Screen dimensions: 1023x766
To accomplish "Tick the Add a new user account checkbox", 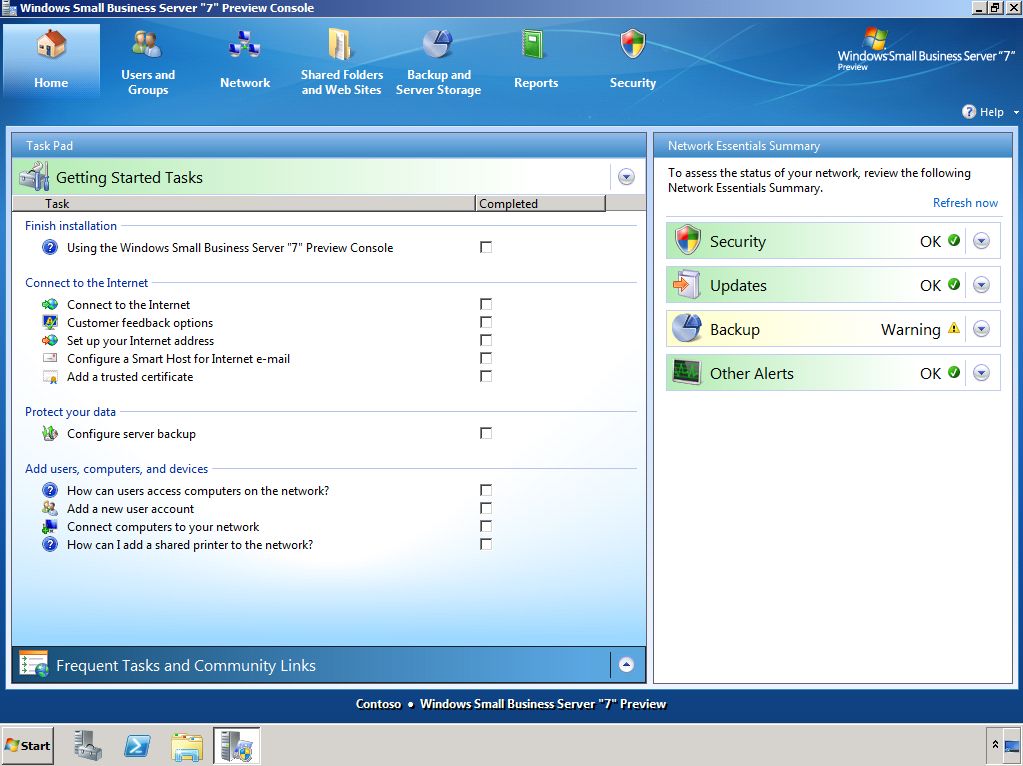I will (486, 508).
